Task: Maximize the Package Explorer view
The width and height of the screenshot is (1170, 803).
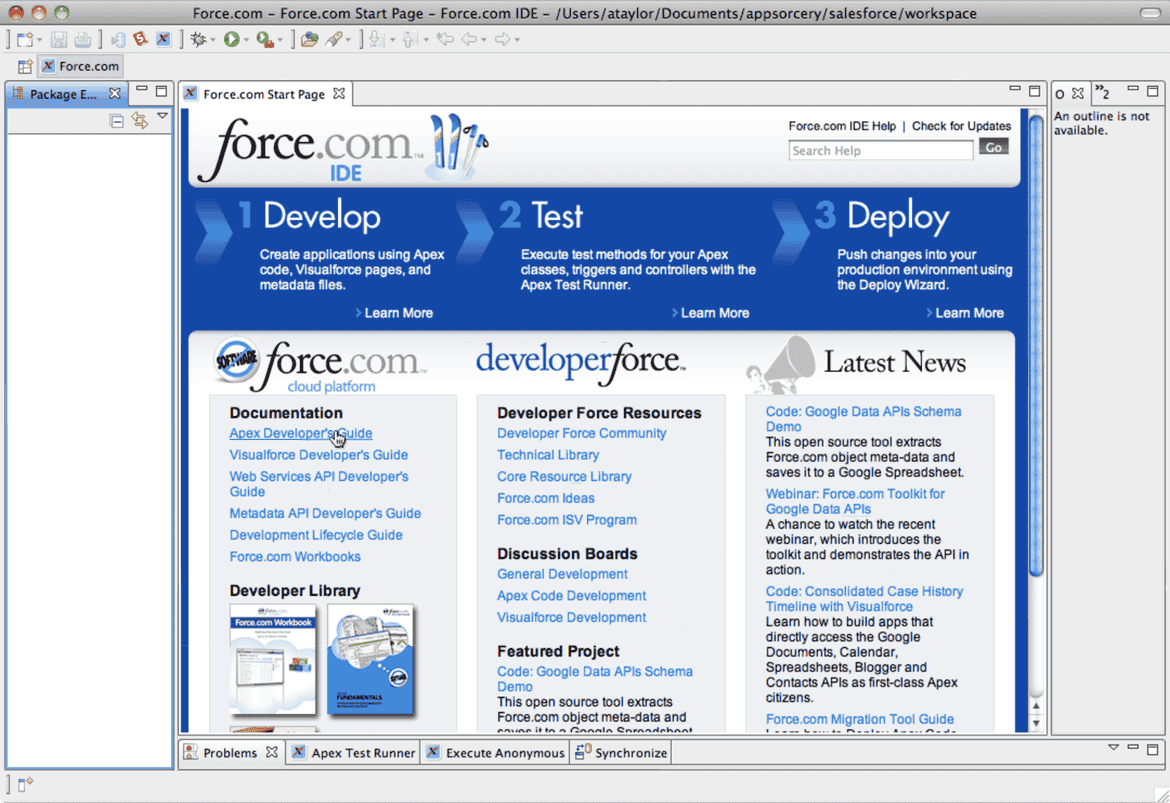Action: (x=161, y=91)
